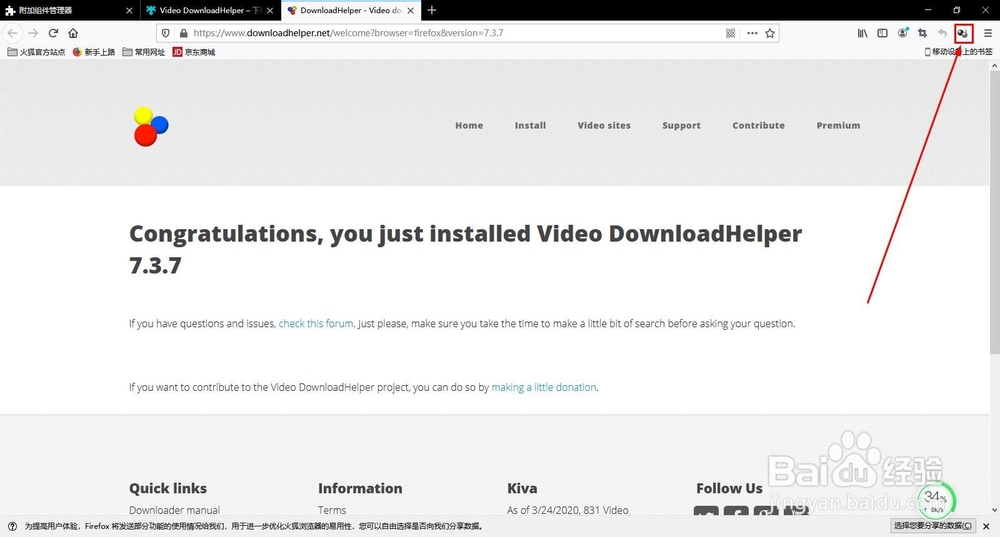Dismiss the data sharing notification bar
1000x537 pixels.
click(x=986, y=526)
